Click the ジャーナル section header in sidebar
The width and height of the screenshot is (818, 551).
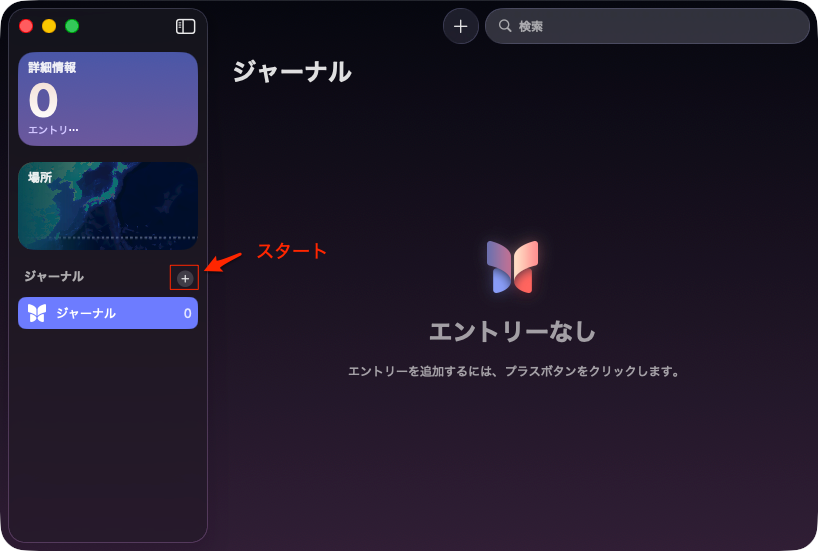point(54,276)
